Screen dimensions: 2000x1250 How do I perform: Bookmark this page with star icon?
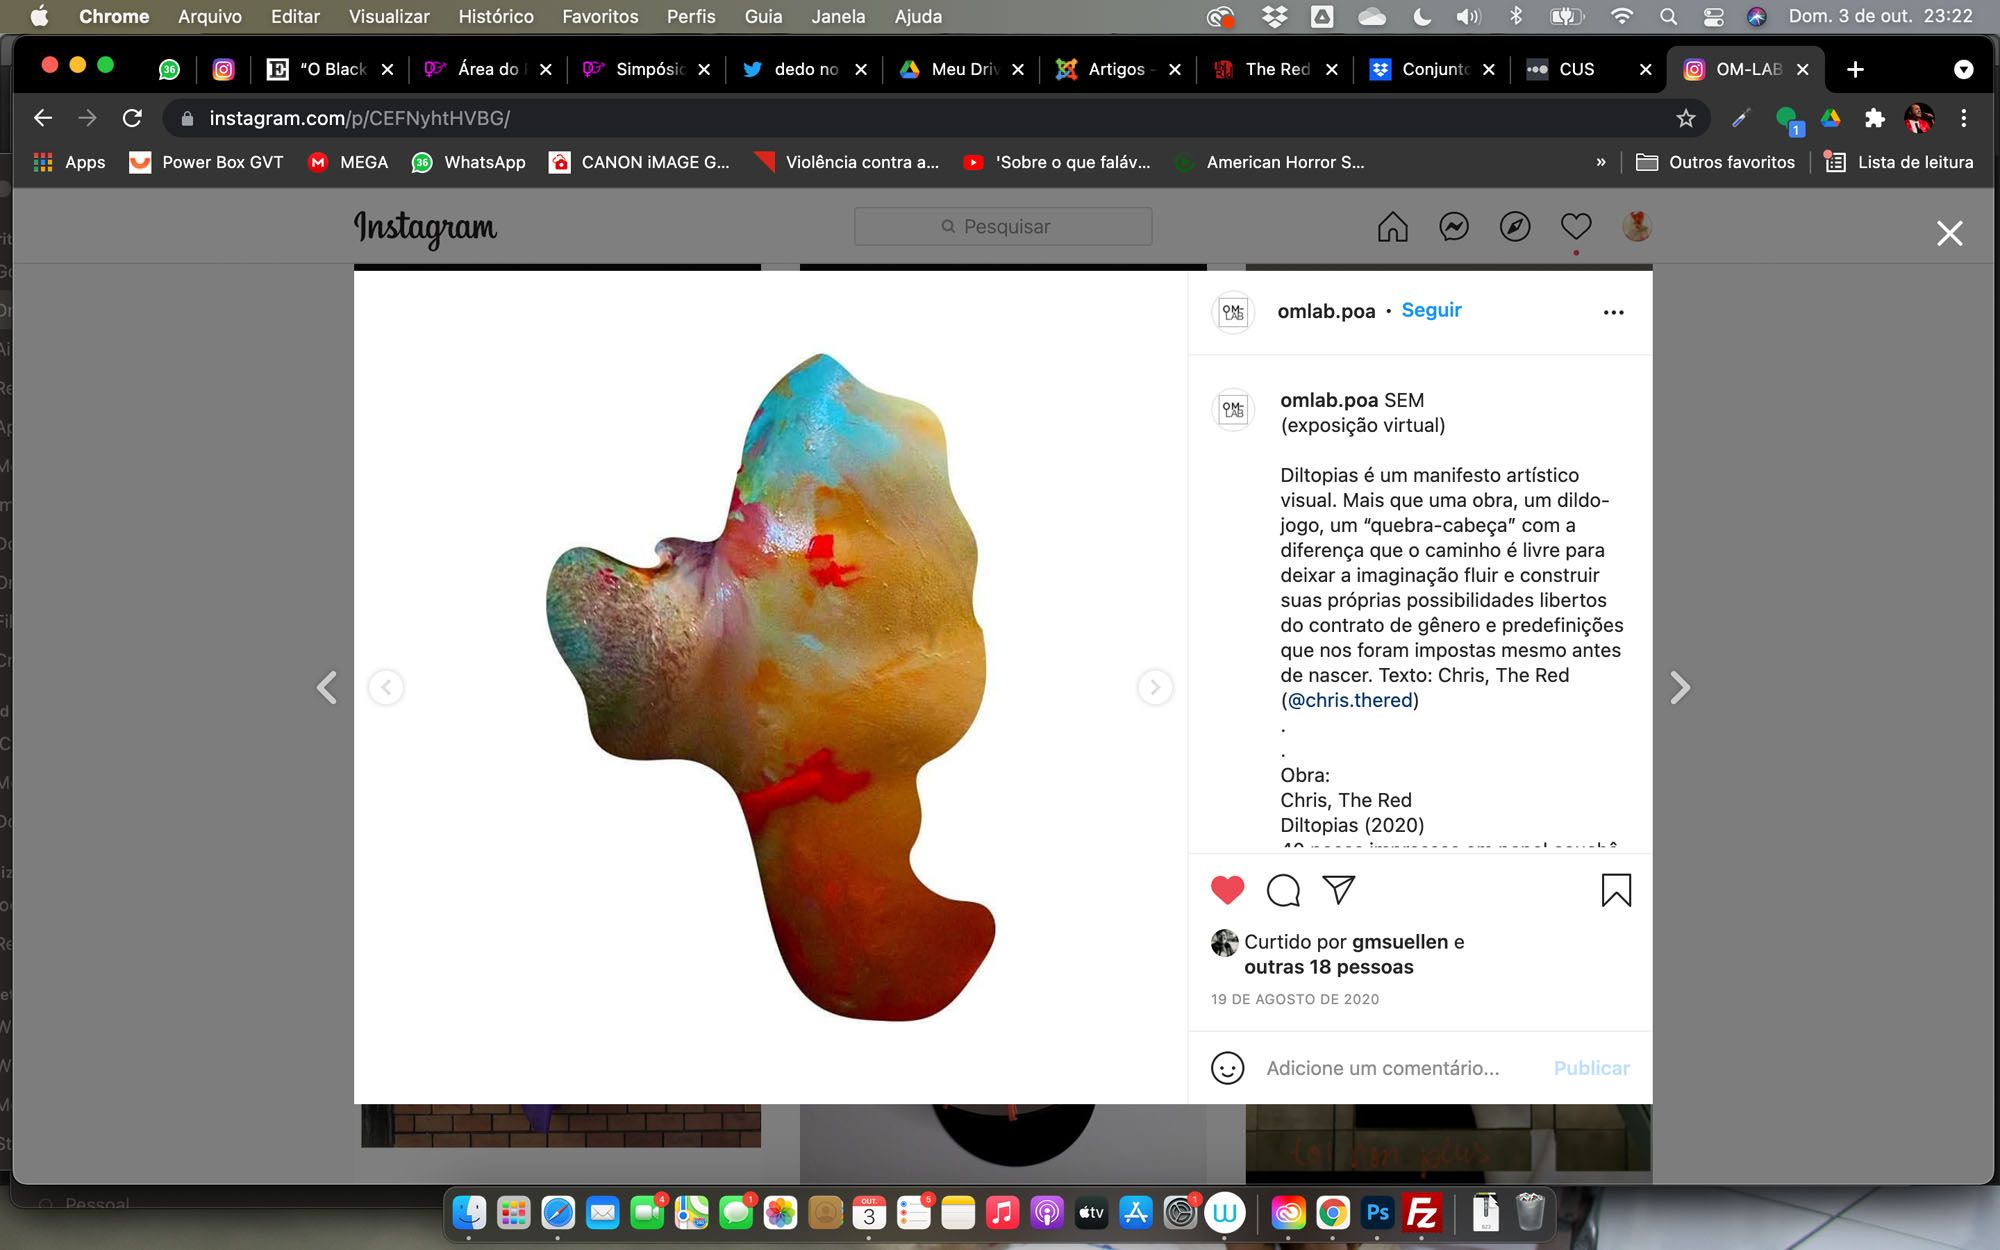pyautogui.click(x=1686, y=119)
